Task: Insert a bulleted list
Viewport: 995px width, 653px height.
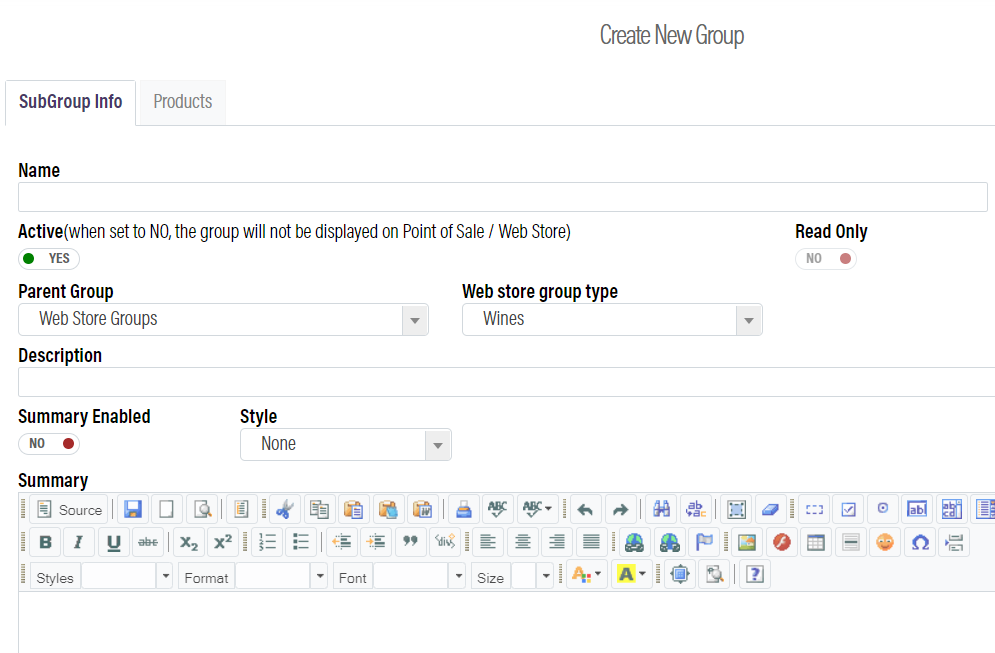Action: coord(301,543)
